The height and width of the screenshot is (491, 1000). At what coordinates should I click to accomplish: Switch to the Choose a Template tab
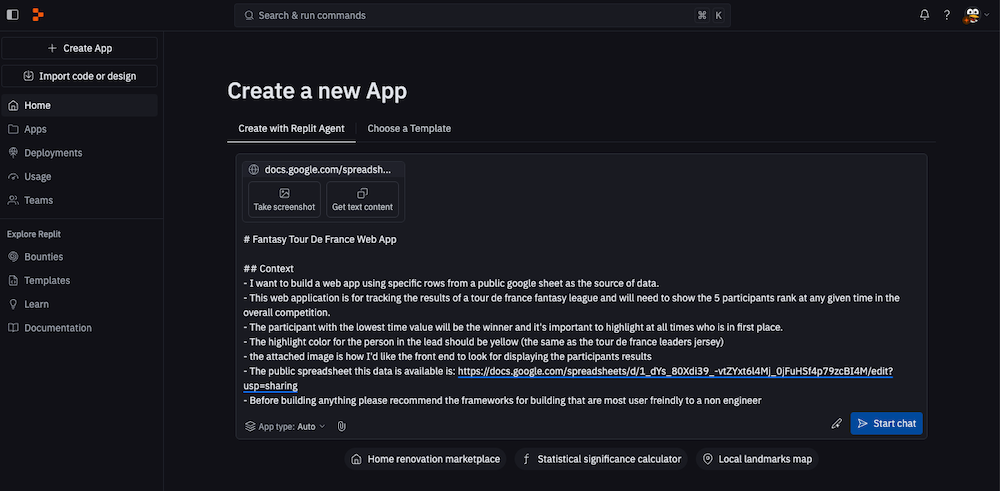point(409,128)
